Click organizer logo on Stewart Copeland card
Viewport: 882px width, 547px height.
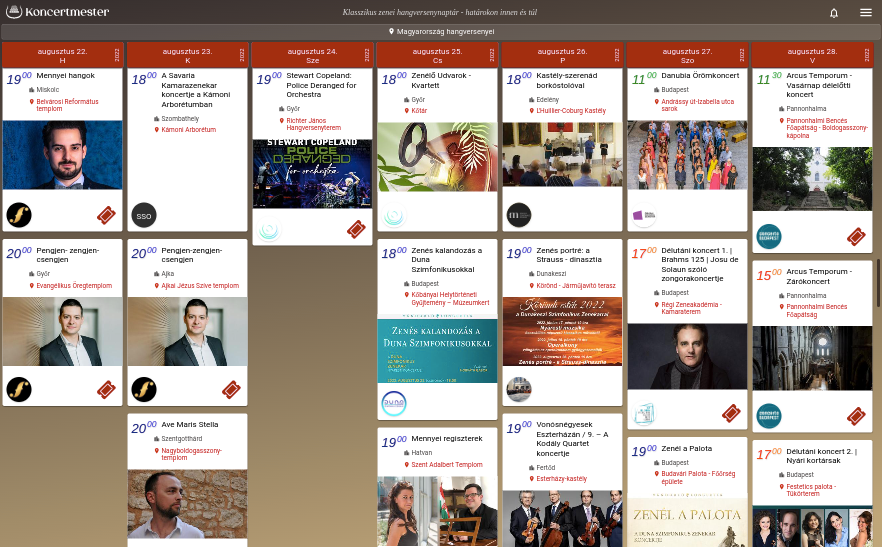[x=269, y=230]
